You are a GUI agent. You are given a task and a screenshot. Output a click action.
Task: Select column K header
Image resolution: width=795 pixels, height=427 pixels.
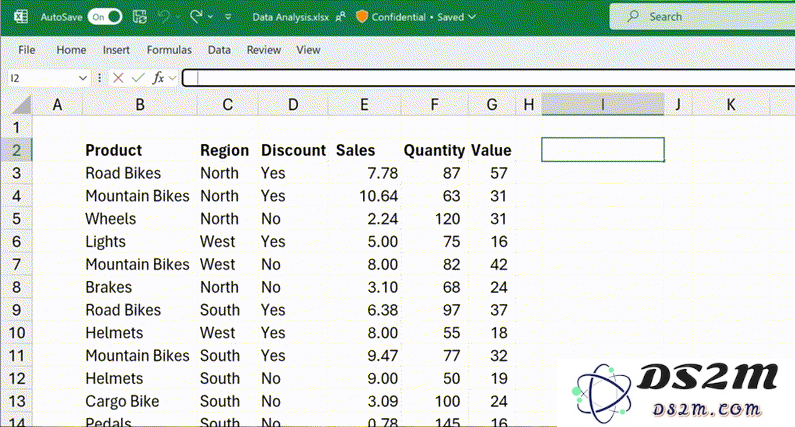(x=731, y=104)
